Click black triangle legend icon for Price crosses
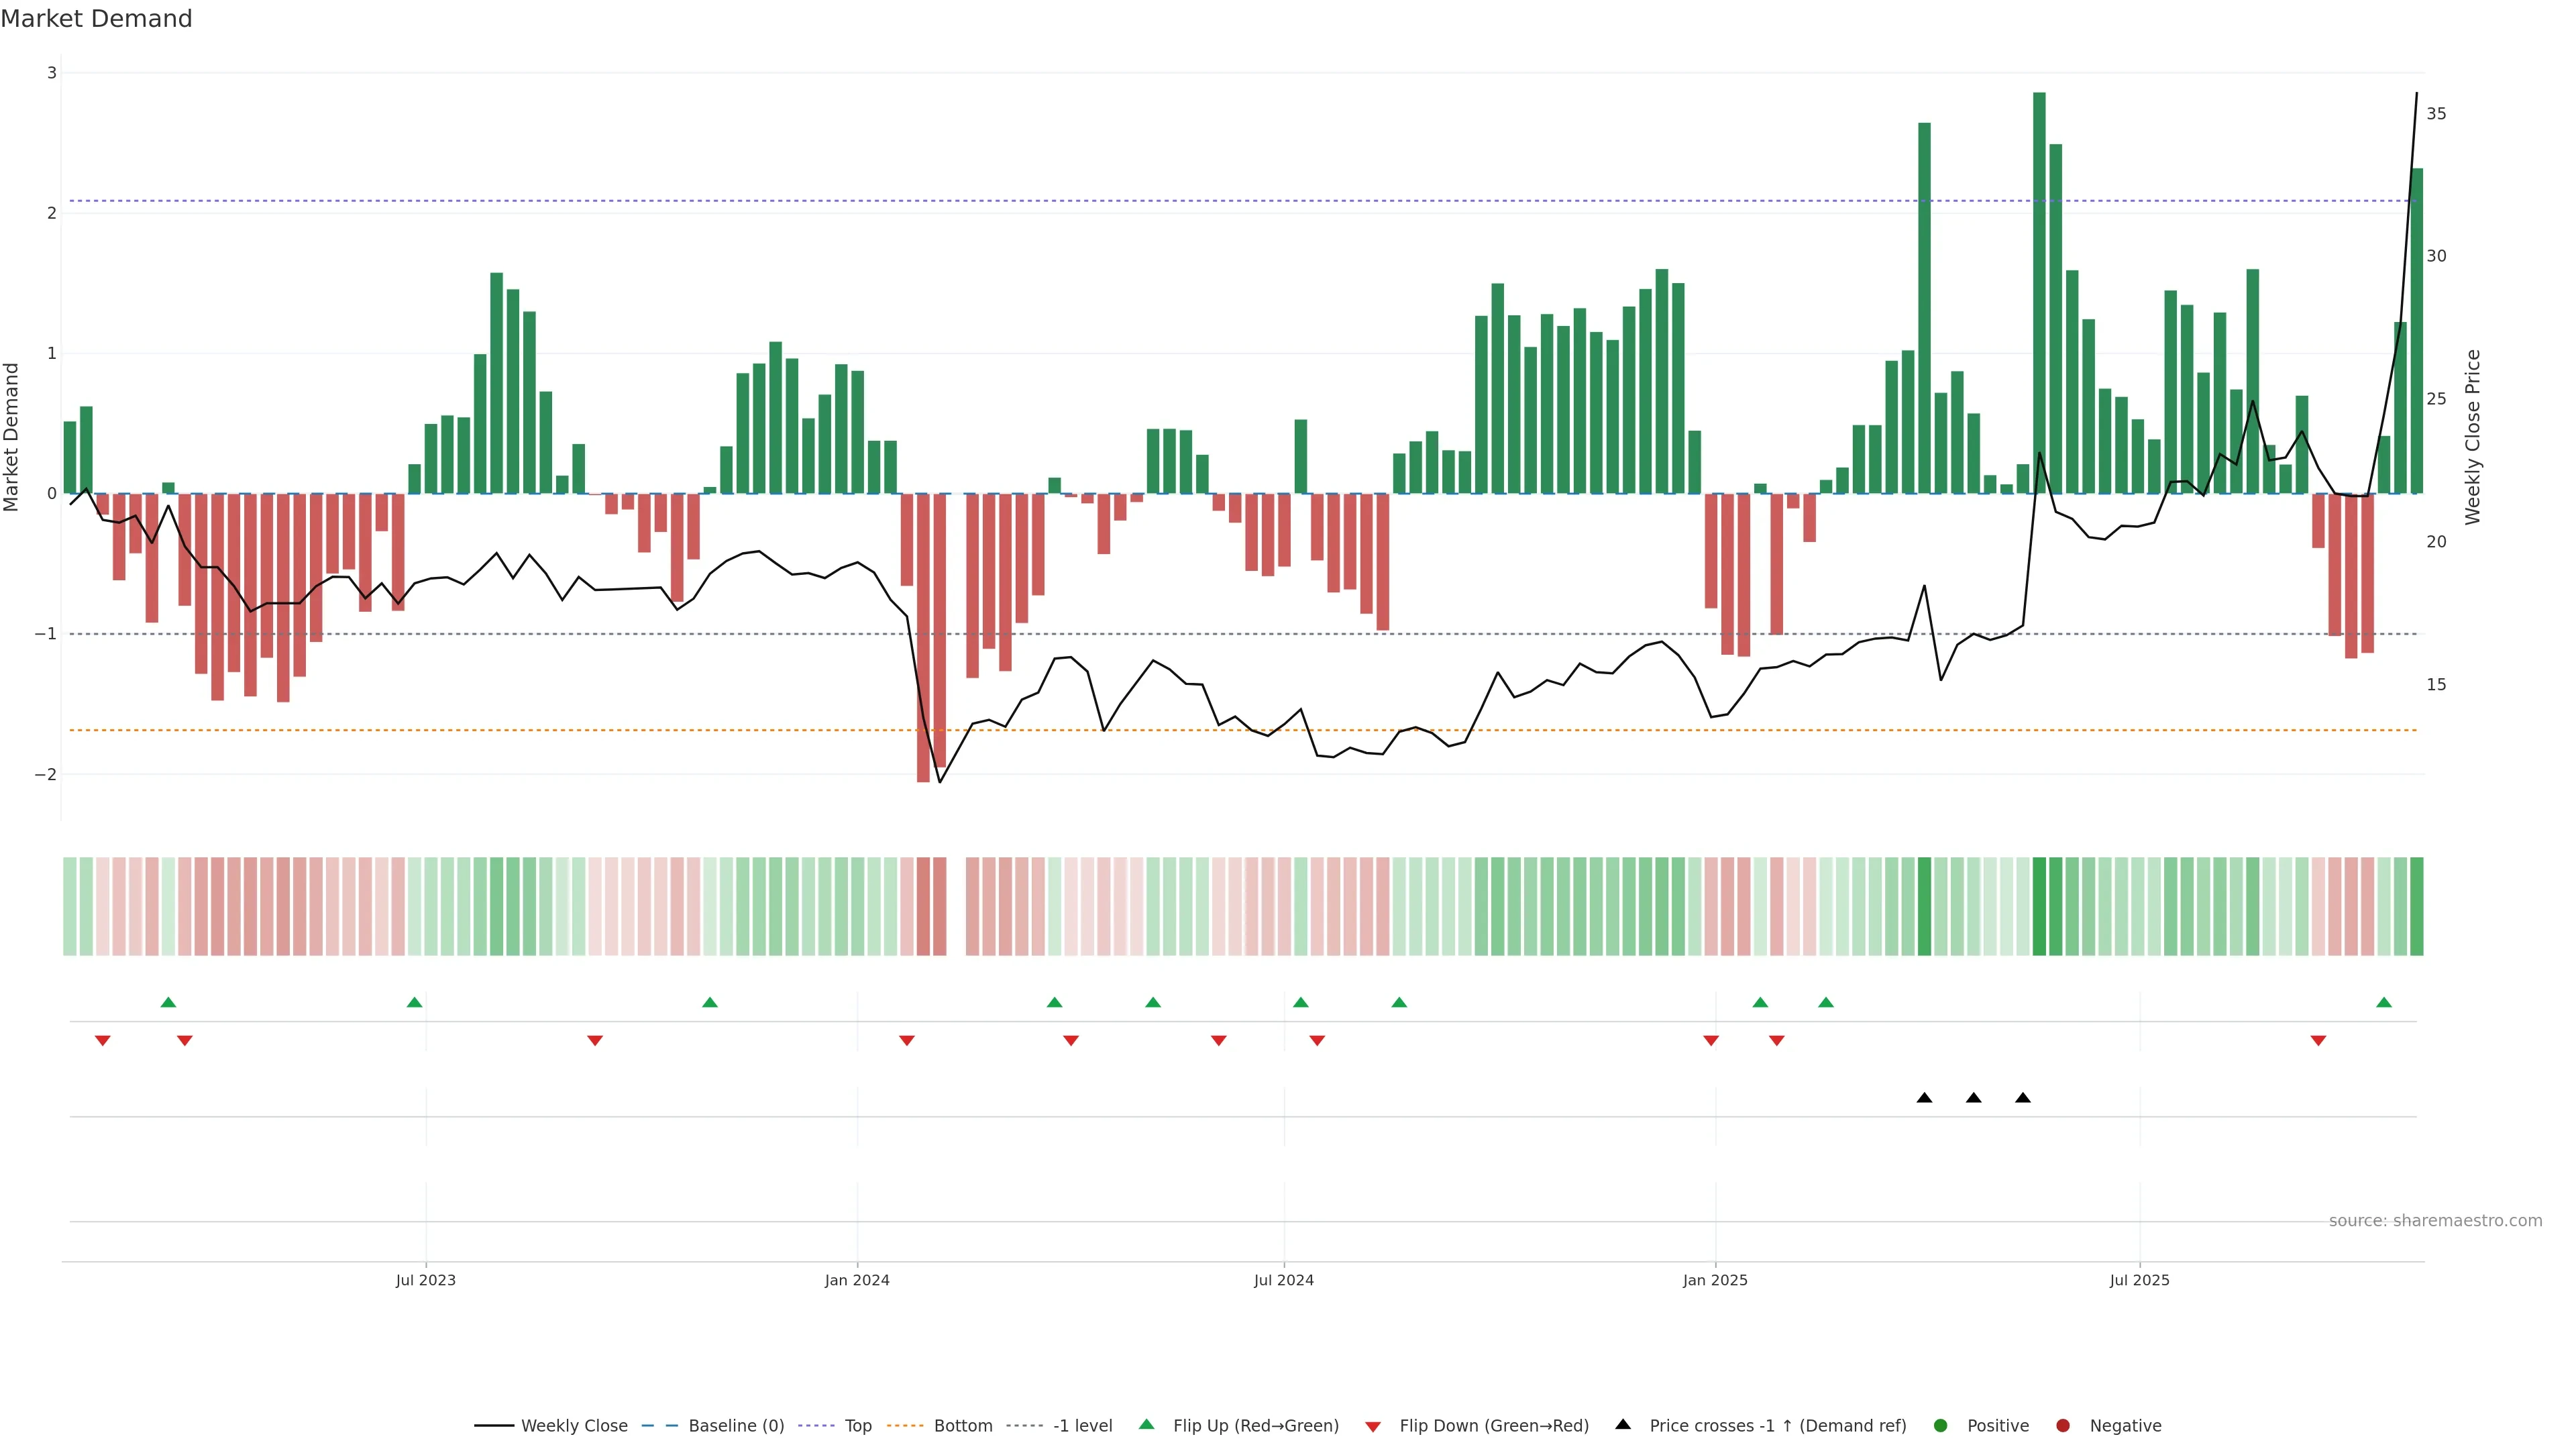Image resolution: width=2576 pixels, height=1449 pixels. [x=1623, y=1424]
